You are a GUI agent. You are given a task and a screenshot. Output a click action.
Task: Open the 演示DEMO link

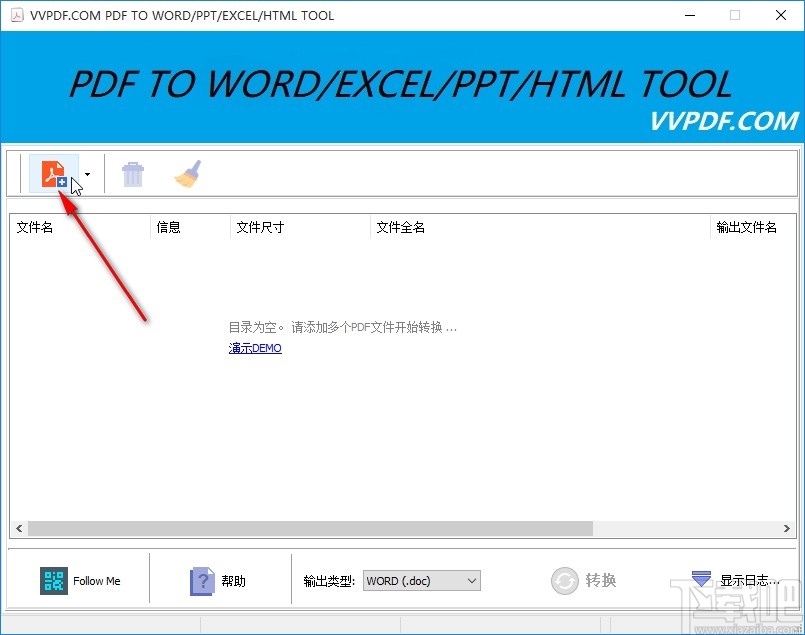(254, 348)
